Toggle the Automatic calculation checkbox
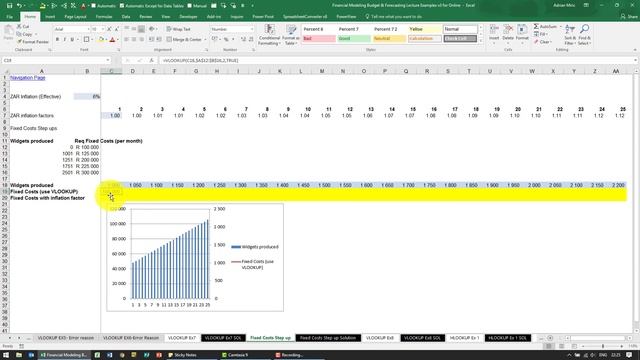 [x=93, y=6]
